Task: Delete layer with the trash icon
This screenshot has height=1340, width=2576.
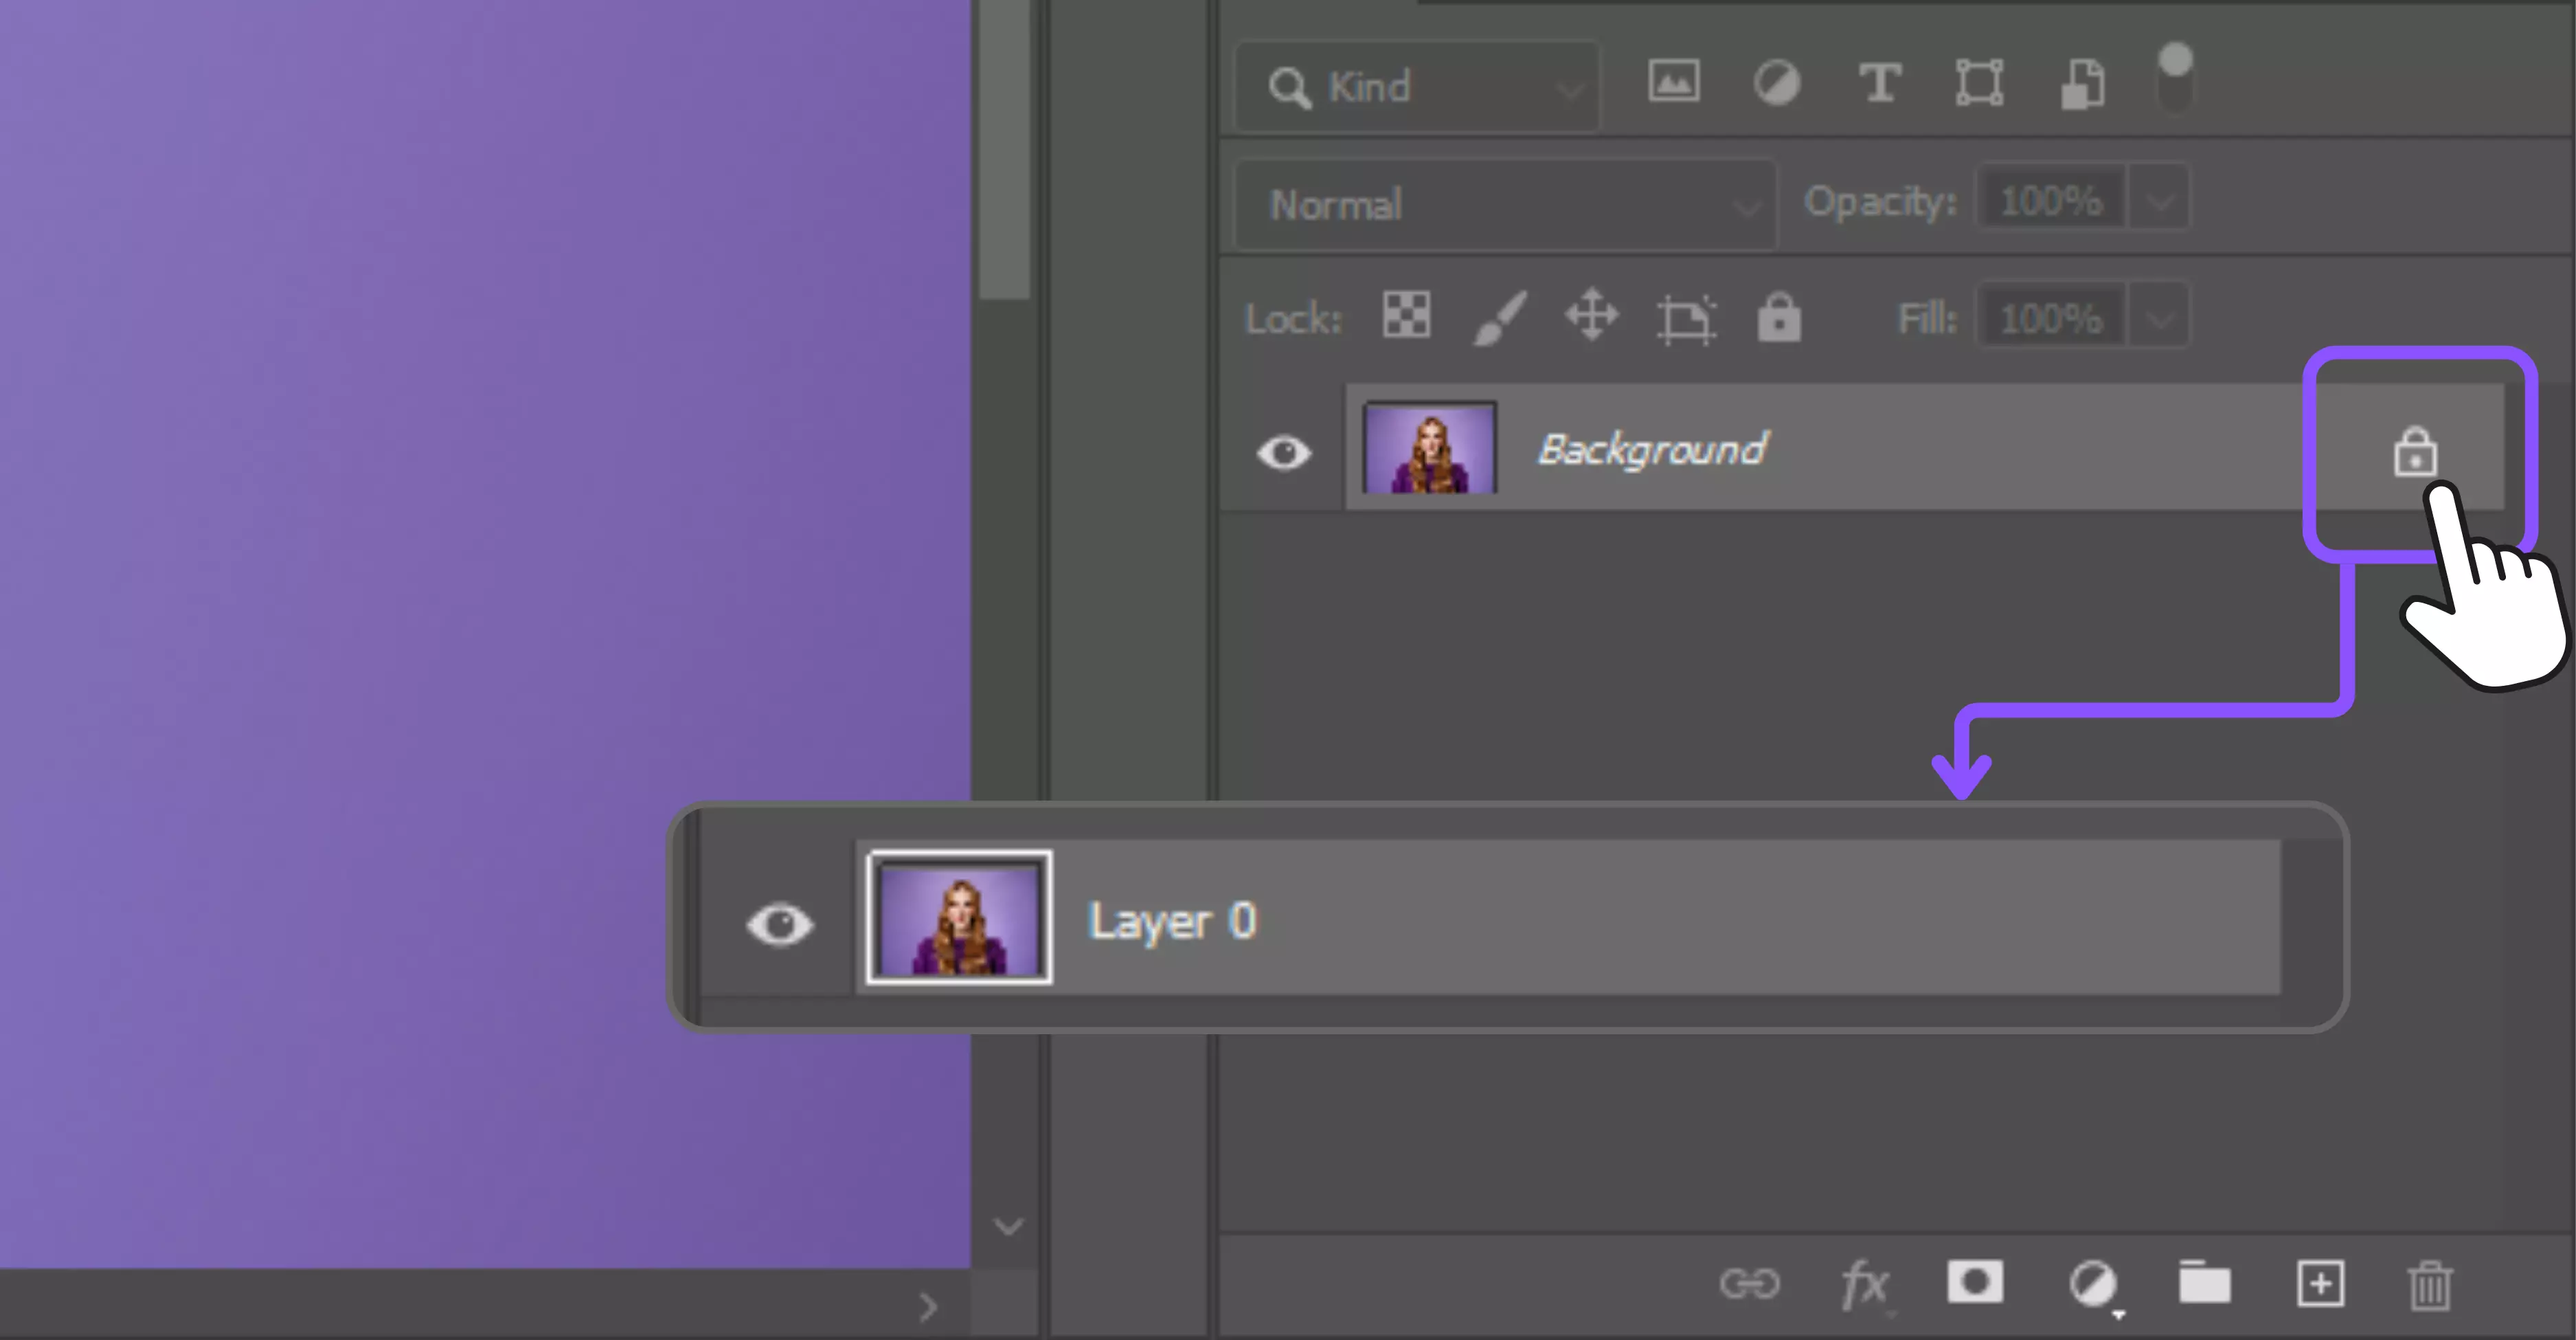Action: point(2430,1285)
